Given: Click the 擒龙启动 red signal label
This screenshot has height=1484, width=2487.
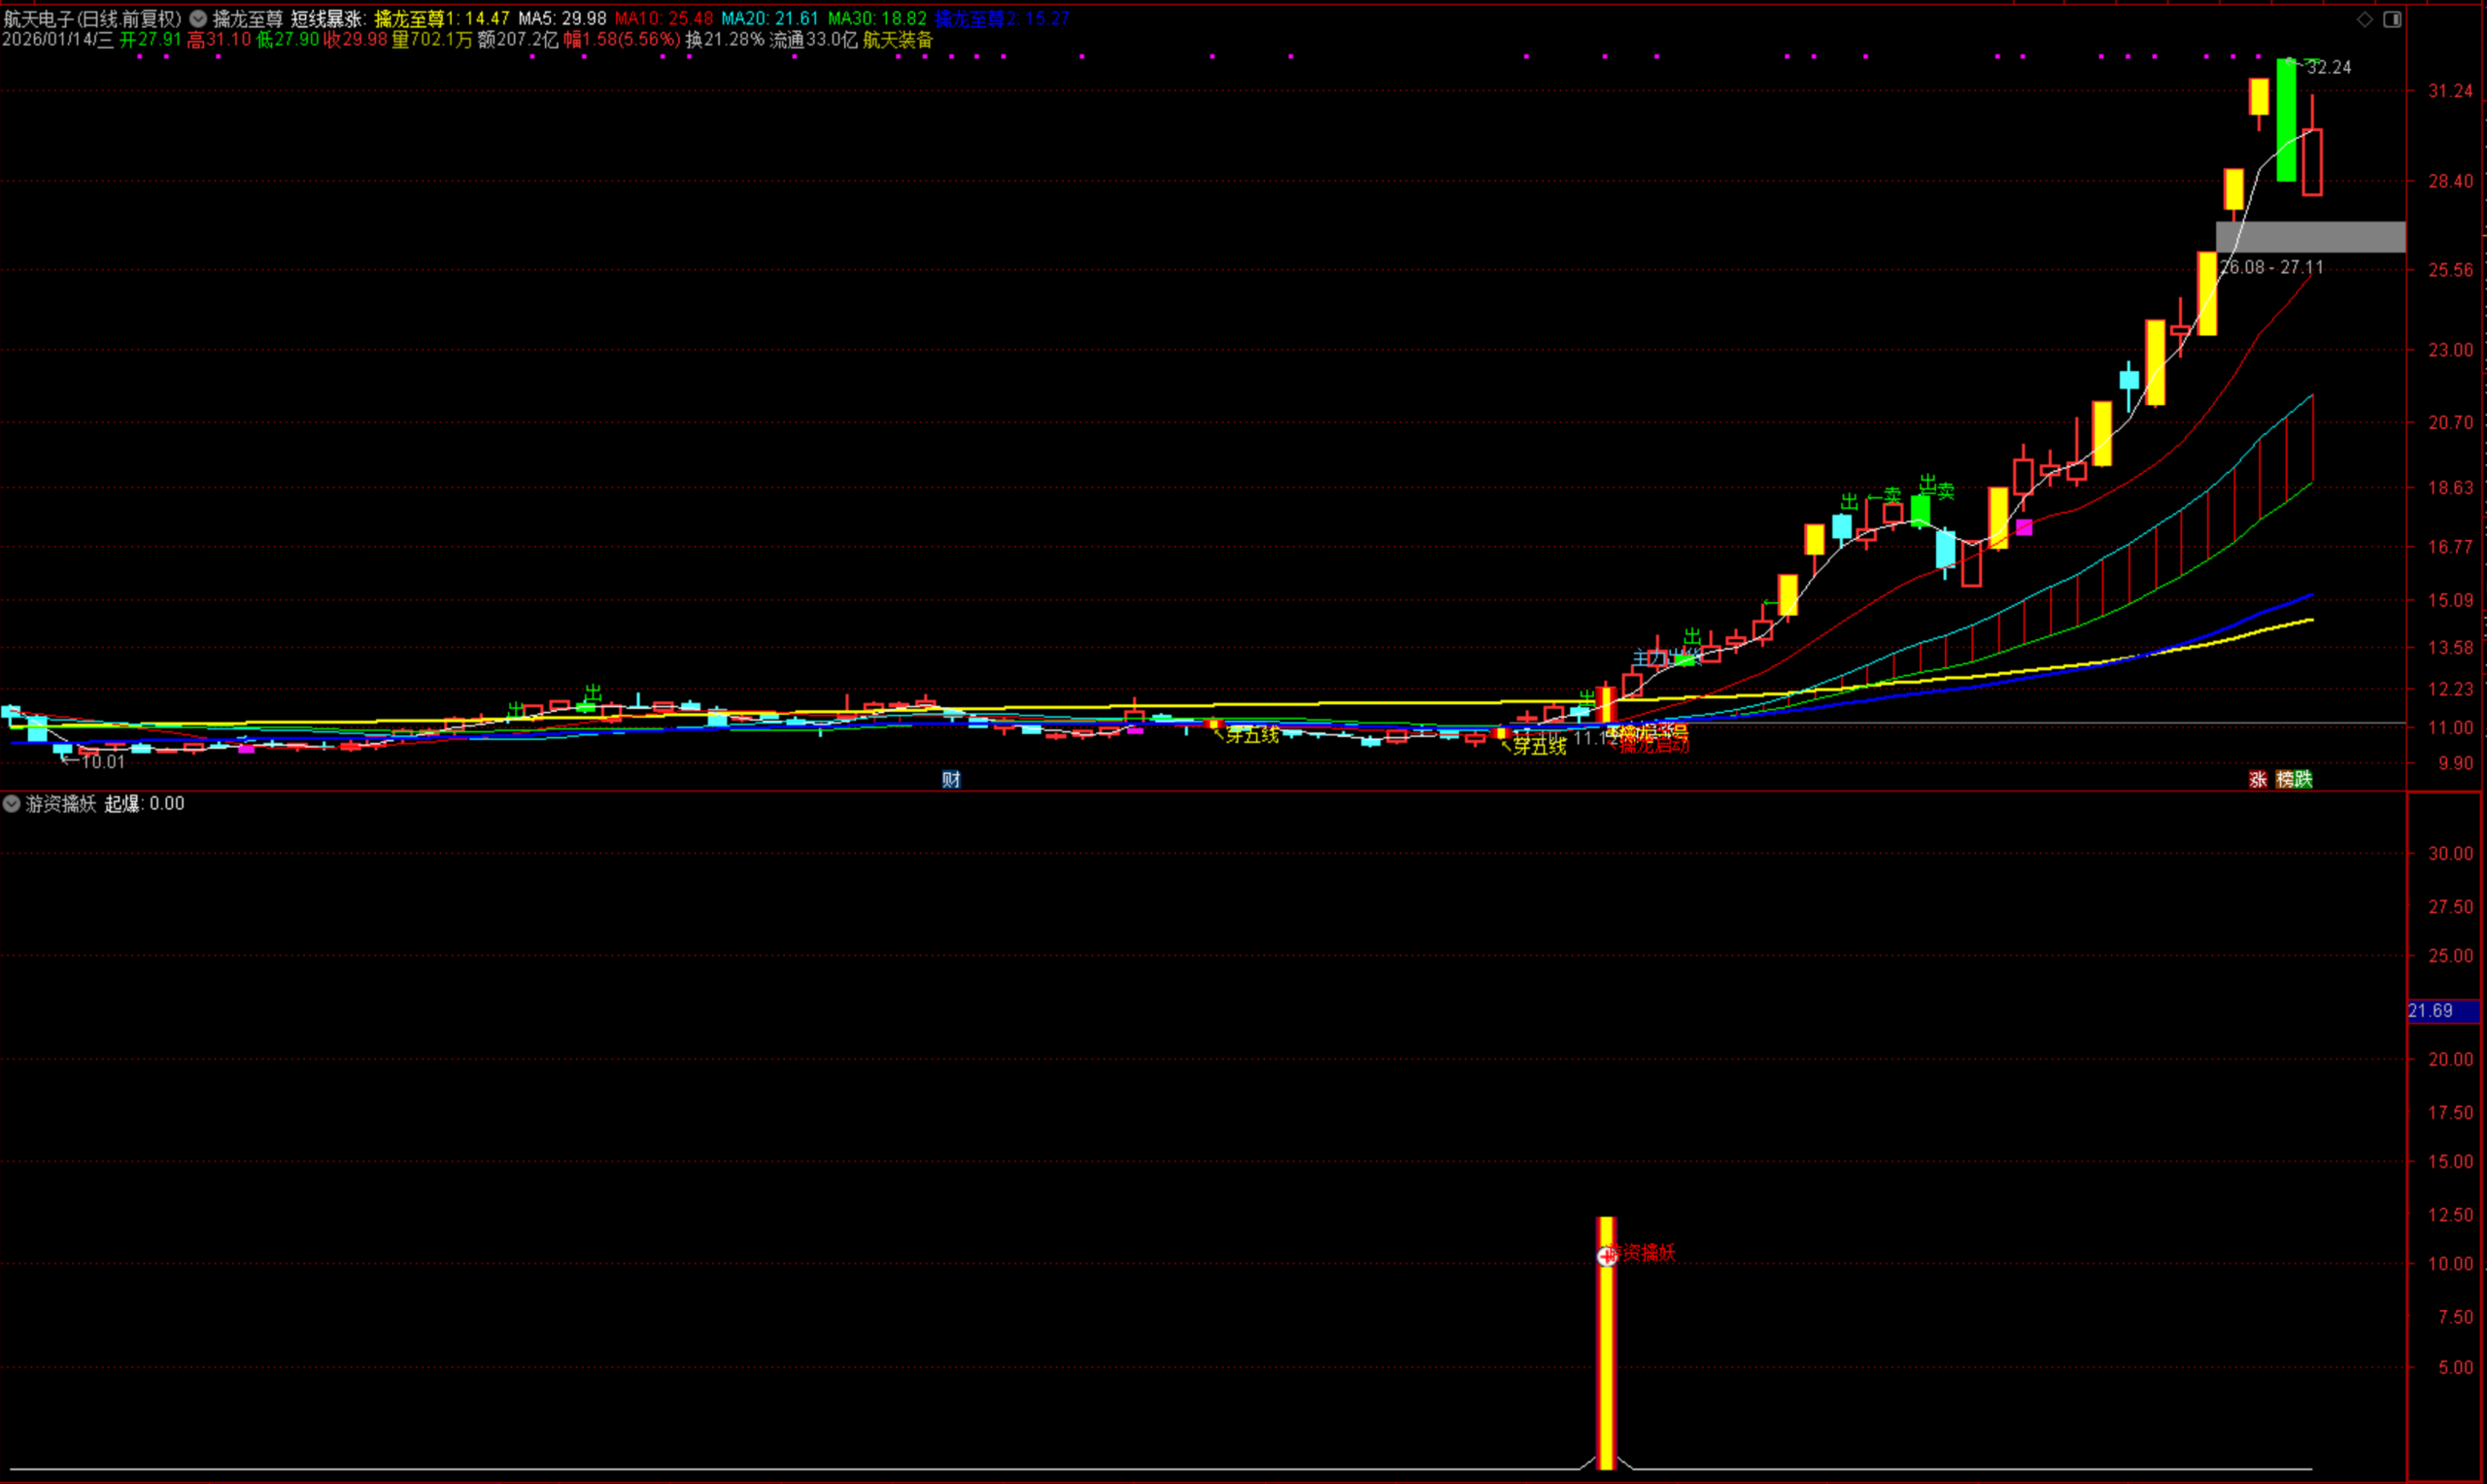Looking at the screenshot, I should (x=1655, y=746).
